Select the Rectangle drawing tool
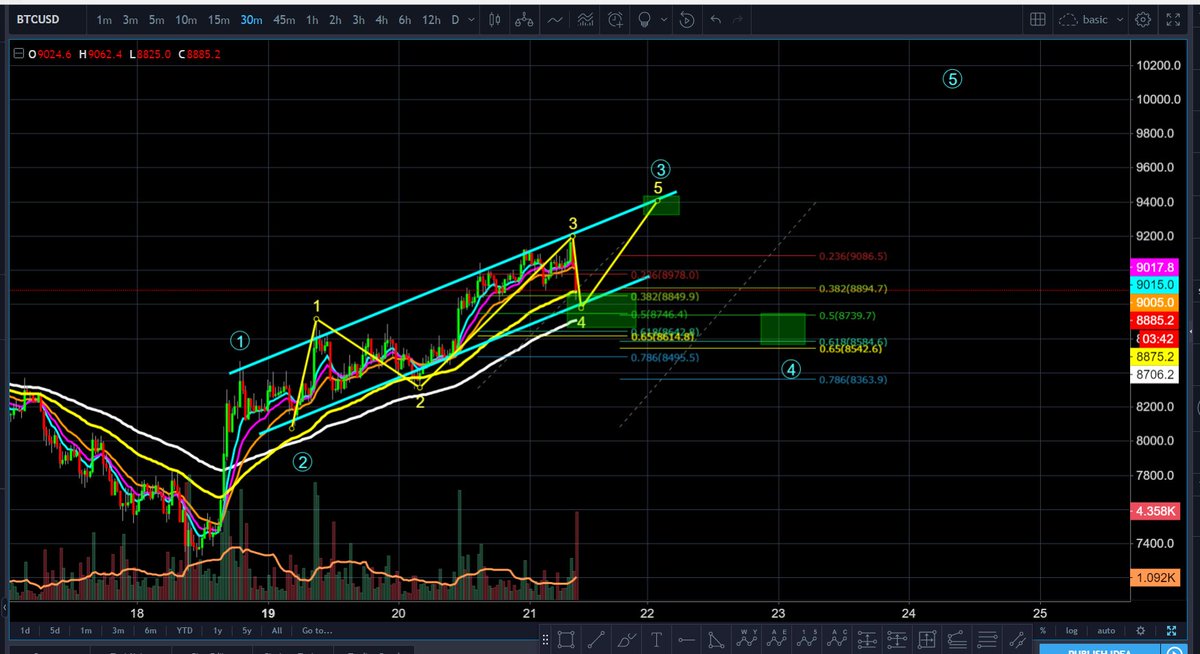1200x654 pixels. pyautogui.click(x=565, y=638)
